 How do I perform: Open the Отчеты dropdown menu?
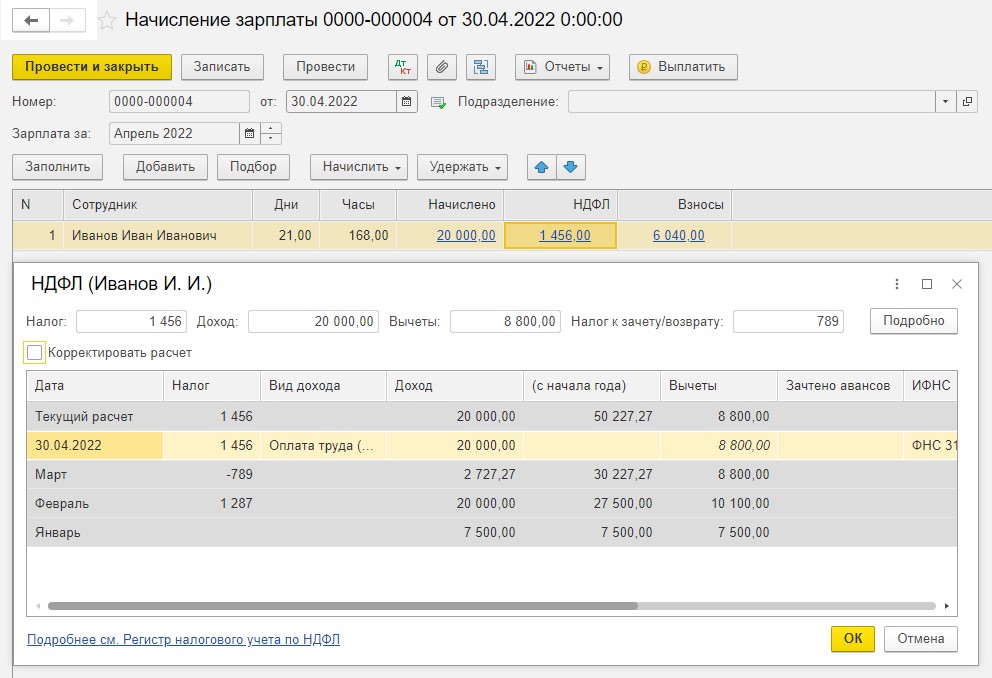point(562,67)
